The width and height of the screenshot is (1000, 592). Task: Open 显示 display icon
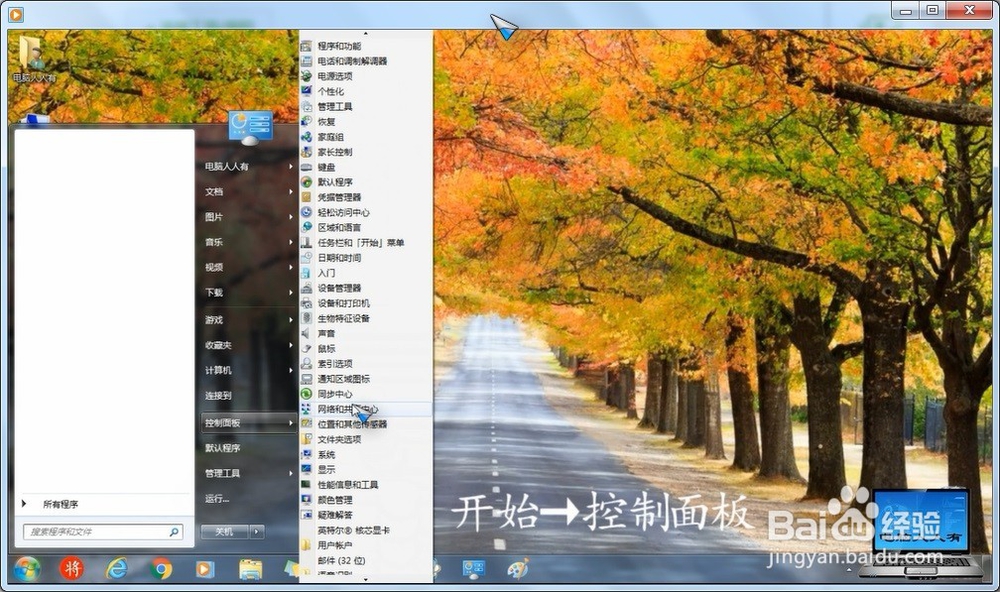tap(307, 470)
